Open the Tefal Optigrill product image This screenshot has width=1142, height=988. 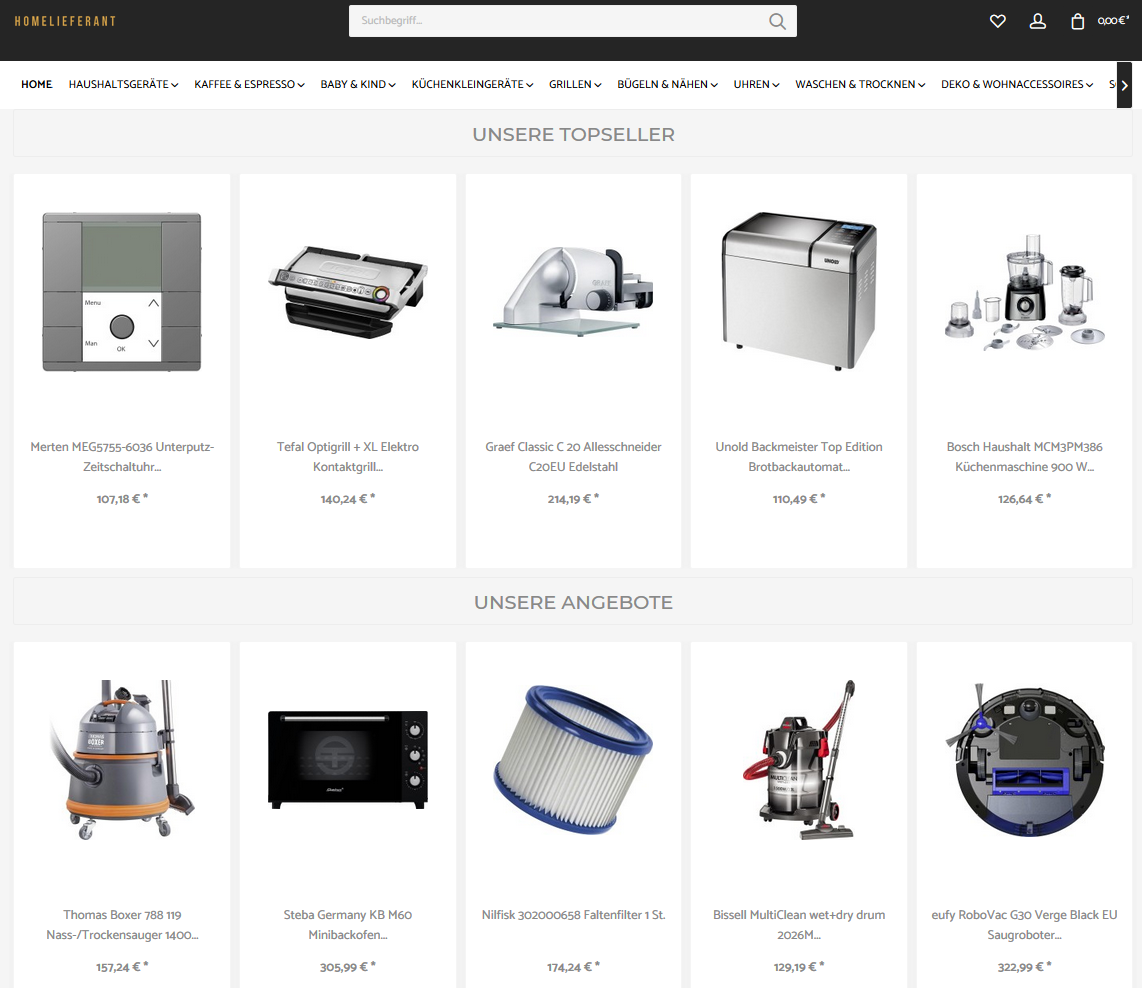348,292
